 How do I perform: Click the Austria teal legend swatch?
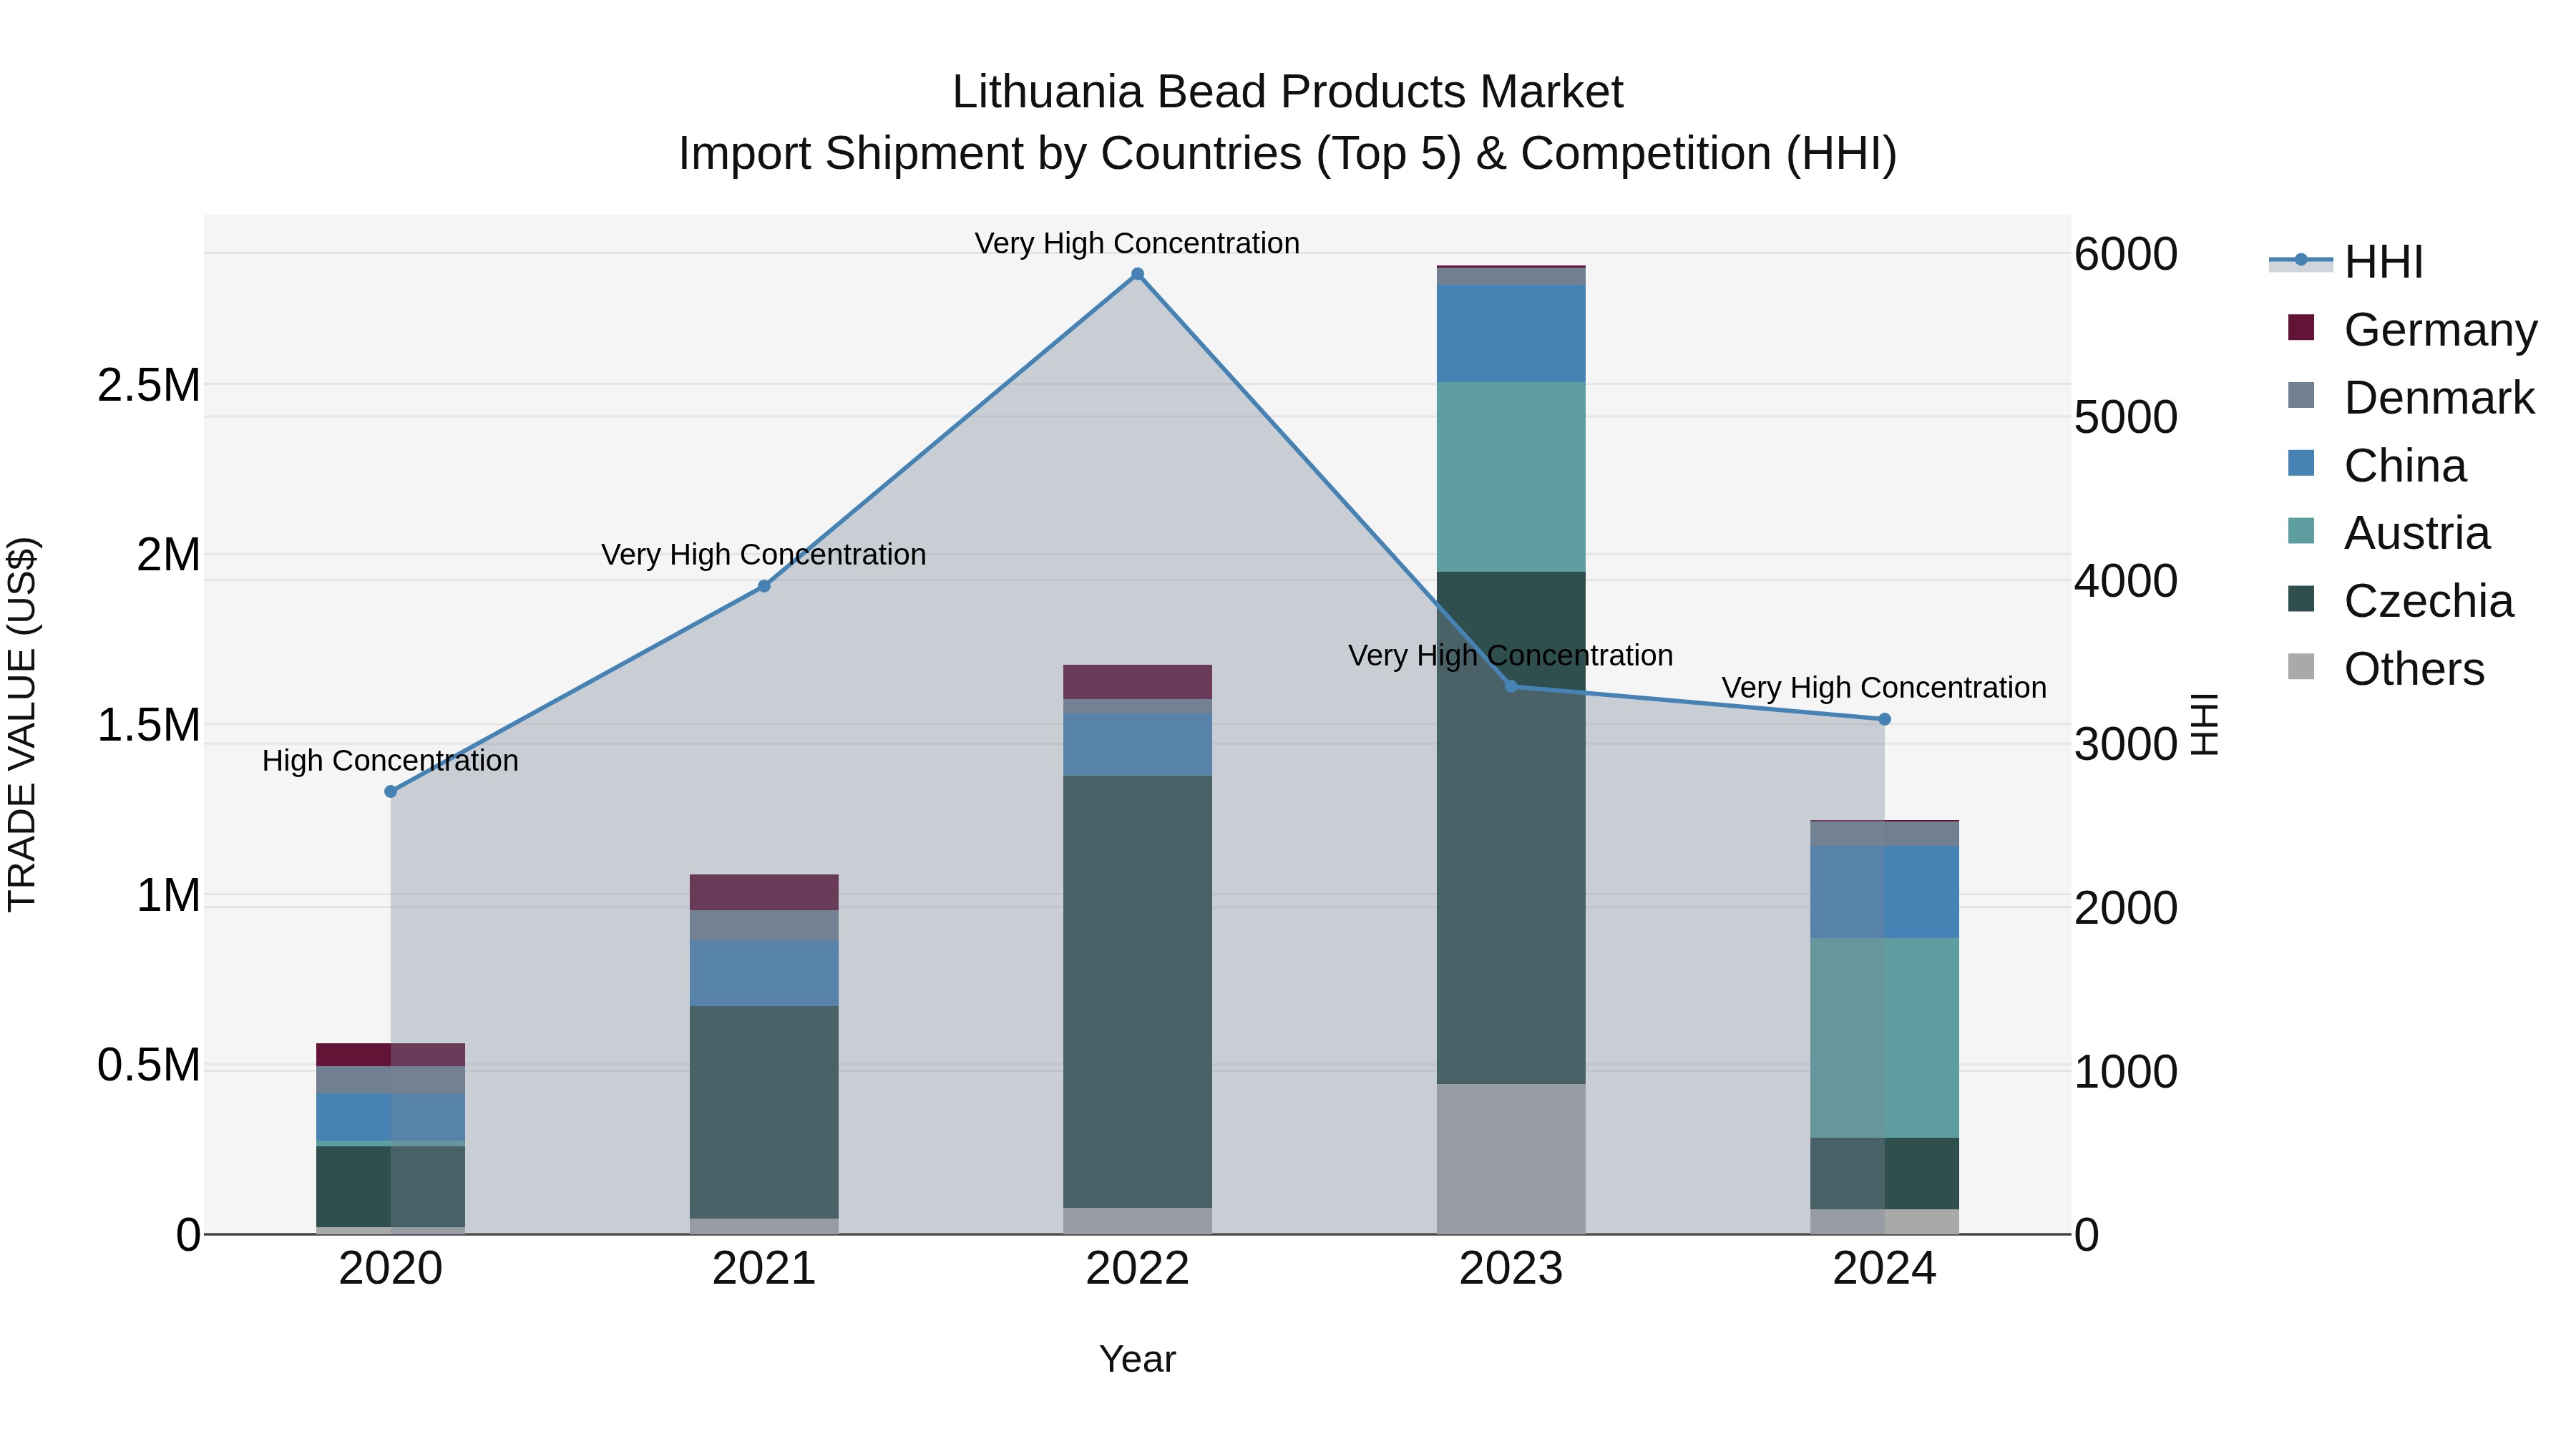pos(2301,531)
